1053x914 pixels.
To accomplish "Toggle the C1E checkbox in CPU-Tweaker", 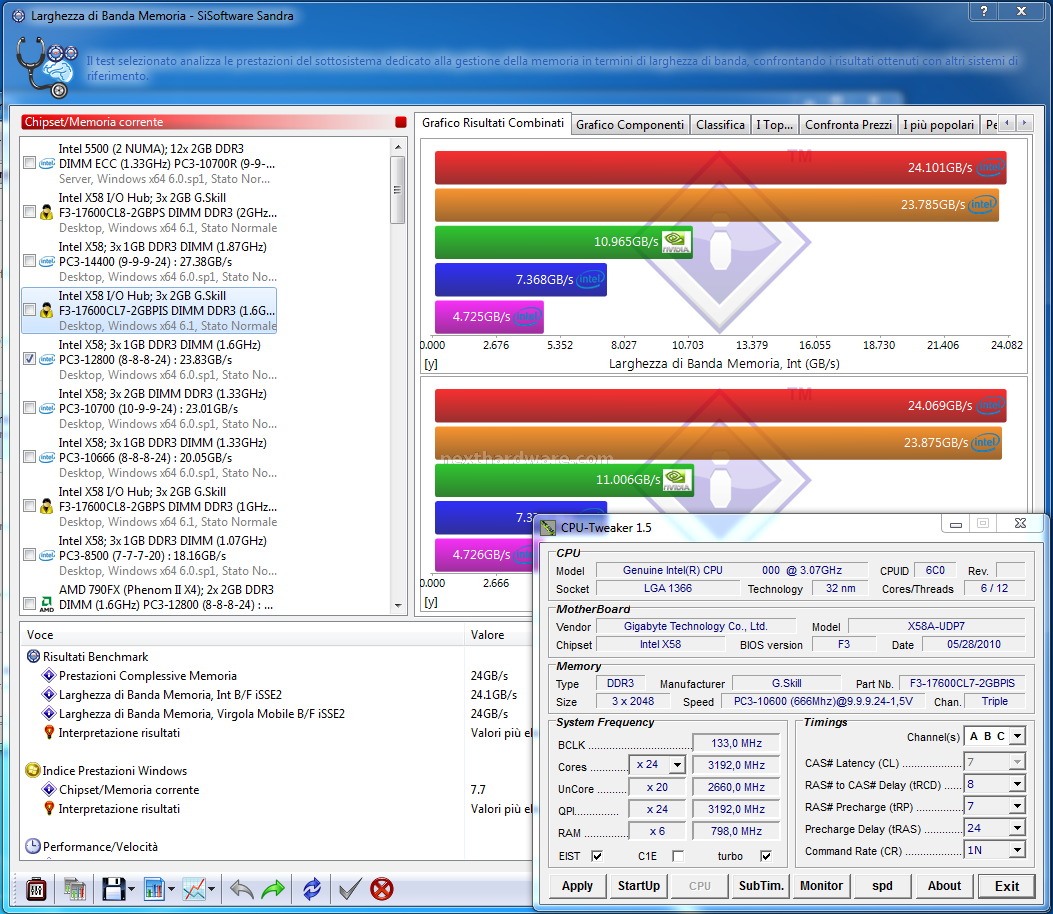I will tap(678, 856).
